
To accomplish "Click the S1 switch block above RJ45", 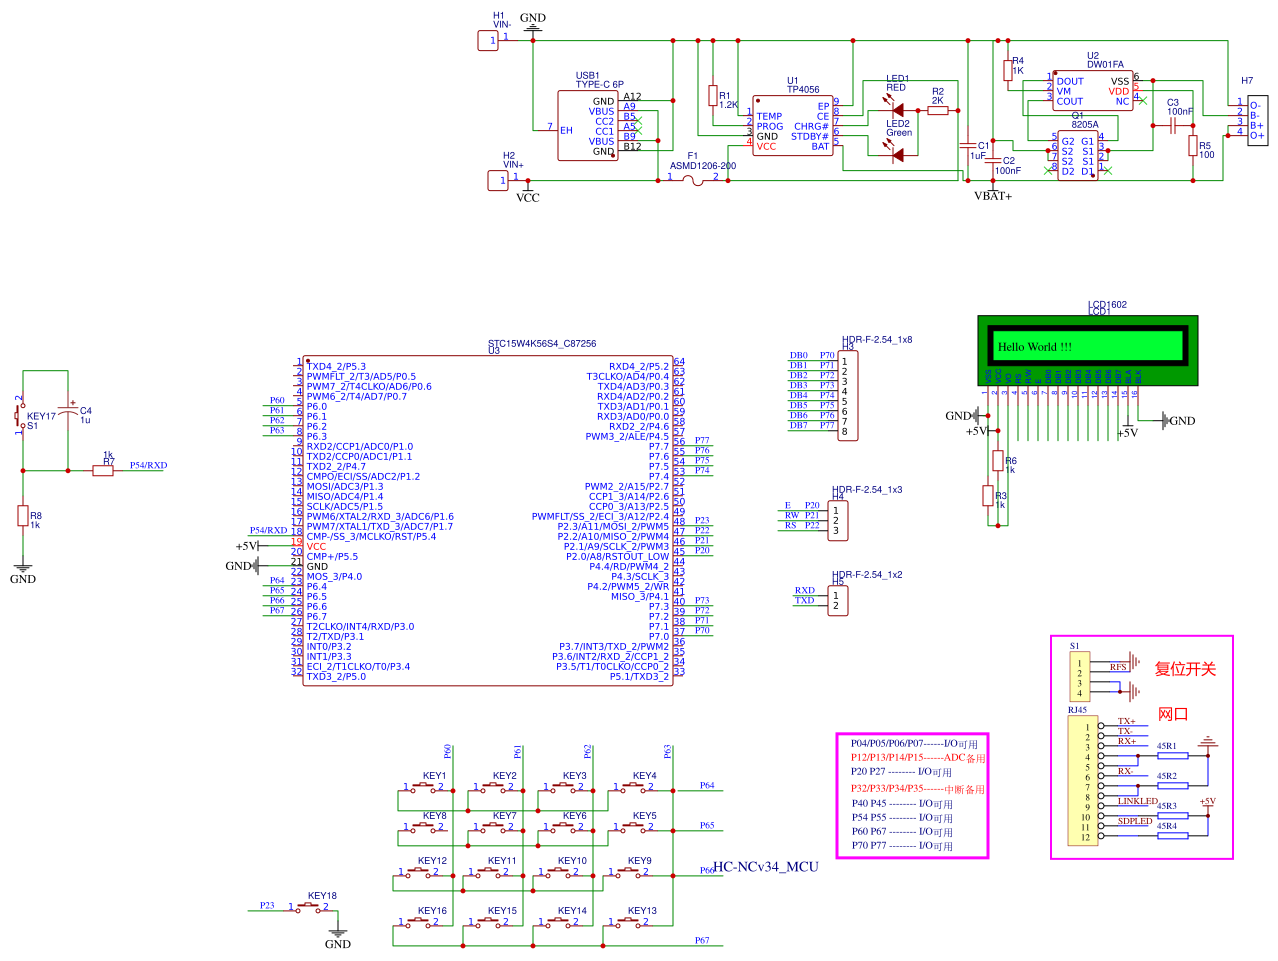I will click(x=1079, y=677).
